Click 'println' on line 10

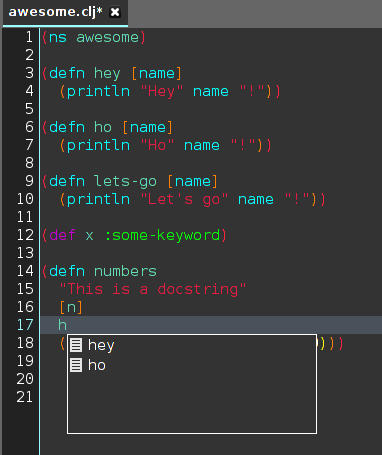point(98,200)
